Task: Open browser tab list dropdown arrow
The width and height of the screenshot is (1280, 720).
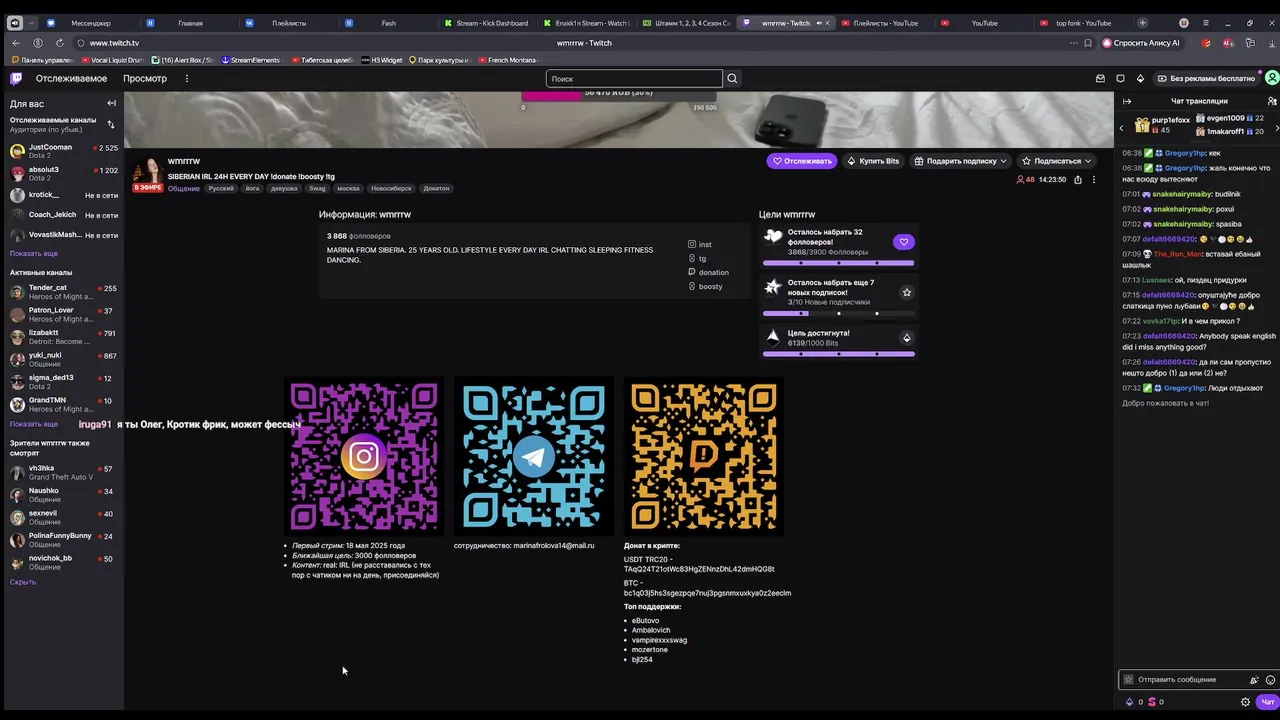Action: point(31,23)
